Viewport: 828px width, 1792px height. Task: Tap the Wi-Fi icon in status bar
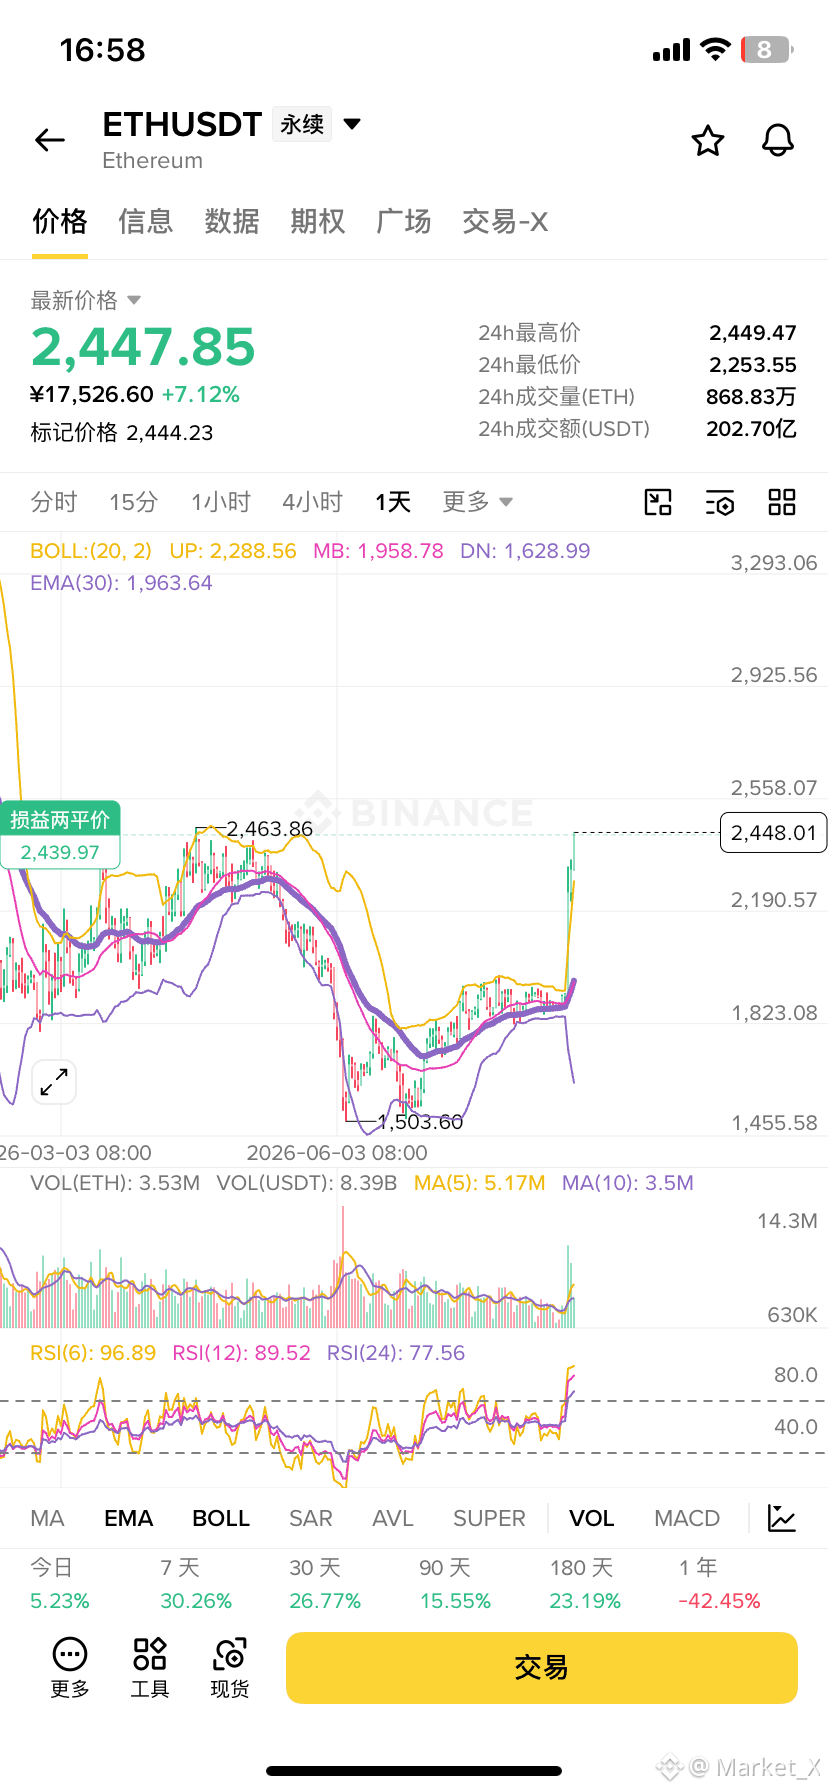pyautogui.click(x=715, y=49)
